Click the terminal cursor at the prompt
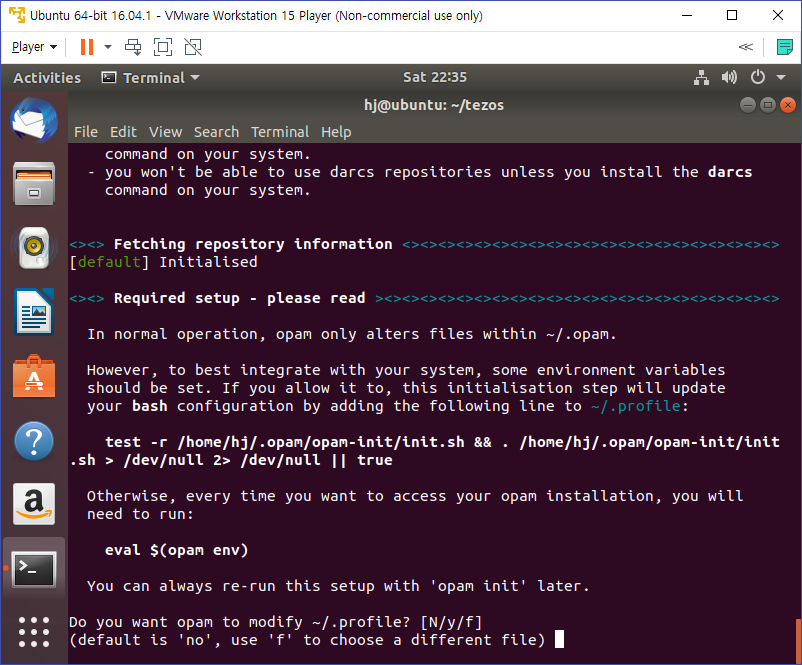Screen dimensions: 802x665 [560, 639]
